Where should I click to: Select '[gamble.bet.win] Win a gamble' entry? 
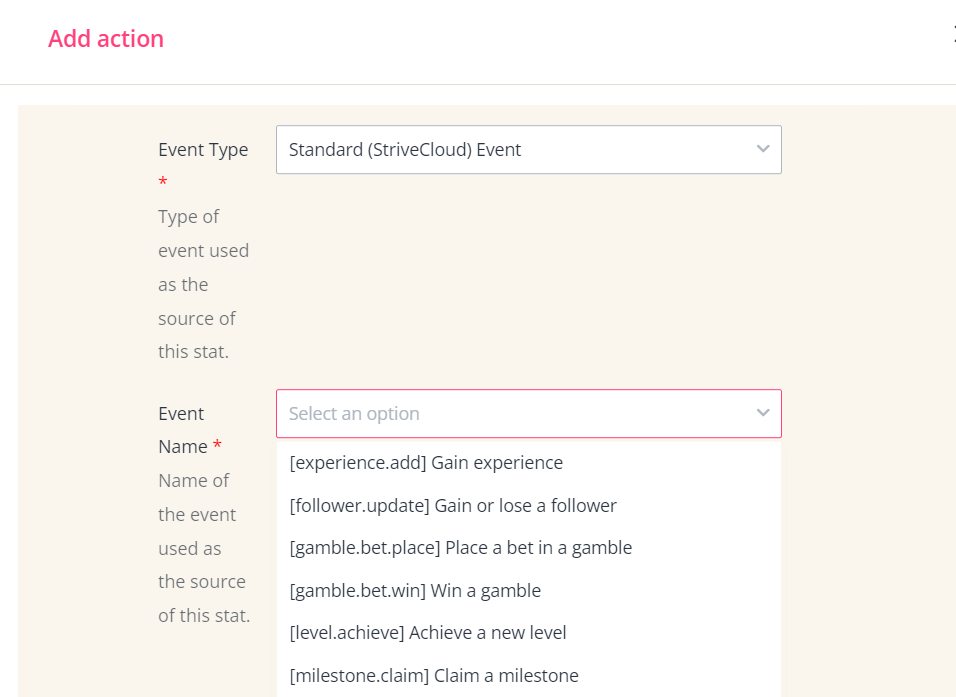click(x=415, y=591)
